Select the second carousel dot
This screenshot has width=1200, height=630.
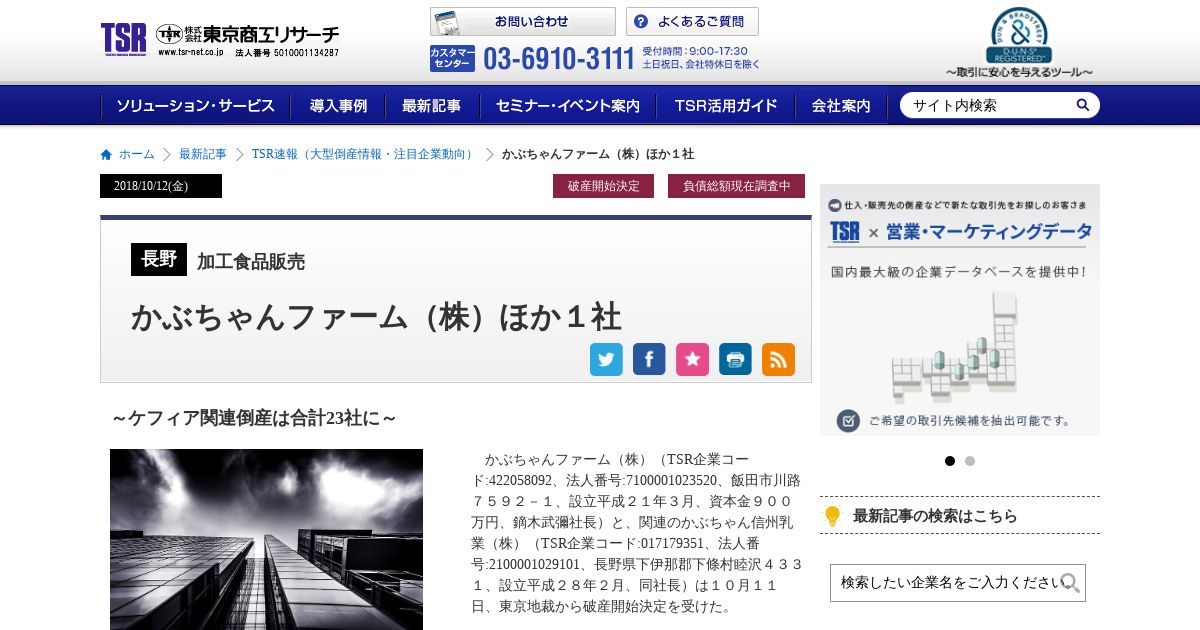(x=970, y=461)
